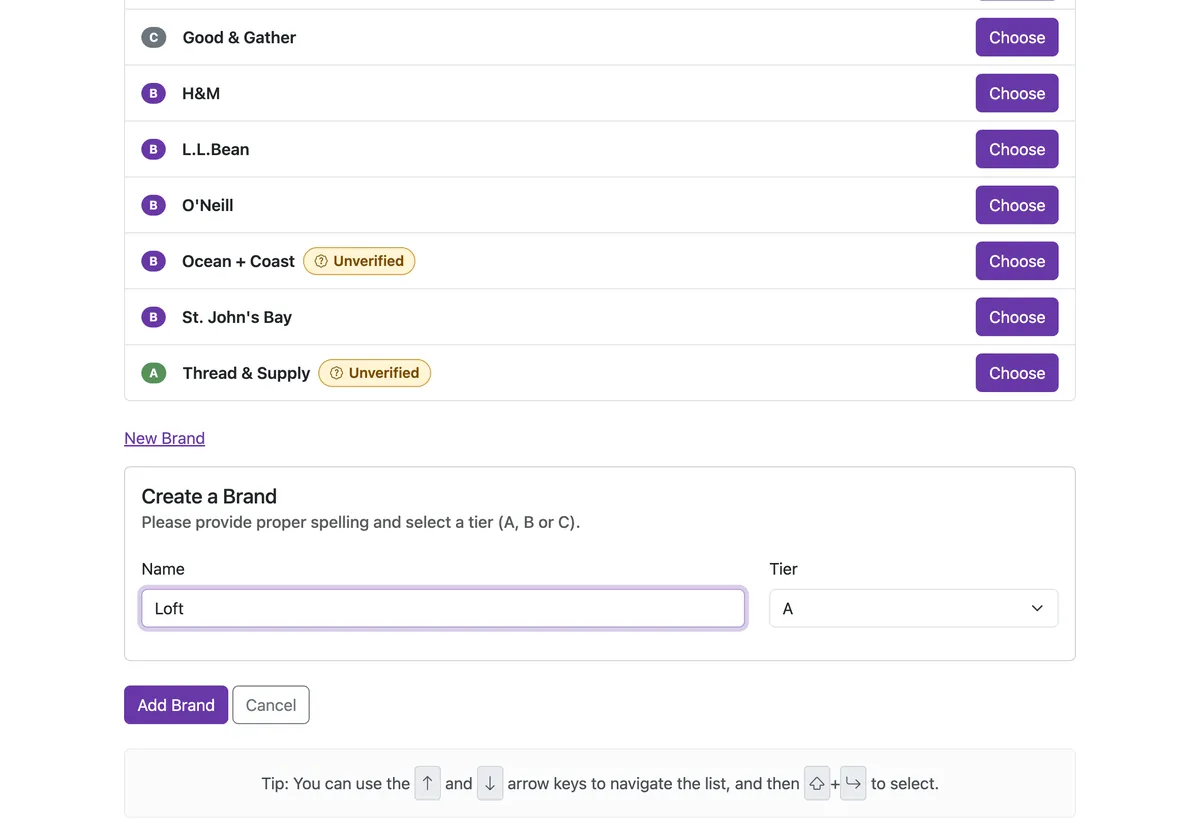The image size is (1200, 834).
Task: Click the B tier badge beside L.L.Bean
Action: pos(153,149)
